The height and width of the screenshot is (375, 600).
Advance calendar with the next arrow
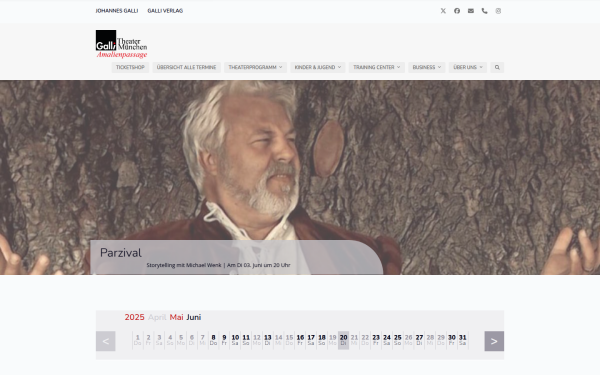point(494,341)
